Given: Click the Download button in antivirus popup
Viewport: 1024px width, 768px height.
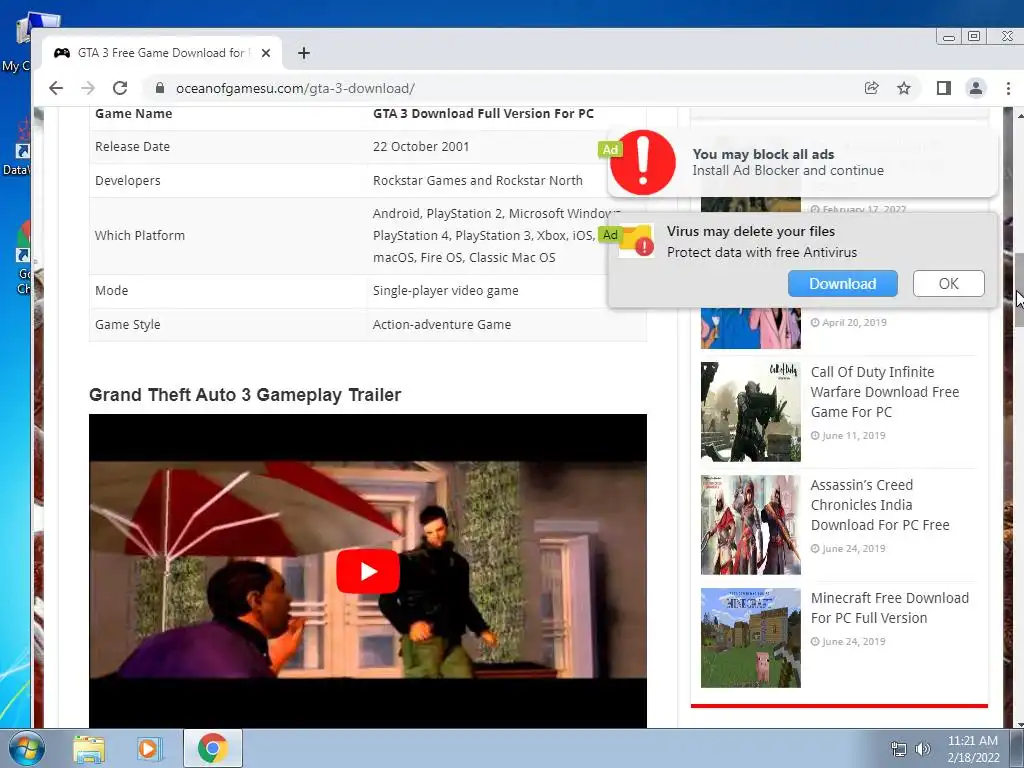Looking at the screenshot, I should coord(842,283).
